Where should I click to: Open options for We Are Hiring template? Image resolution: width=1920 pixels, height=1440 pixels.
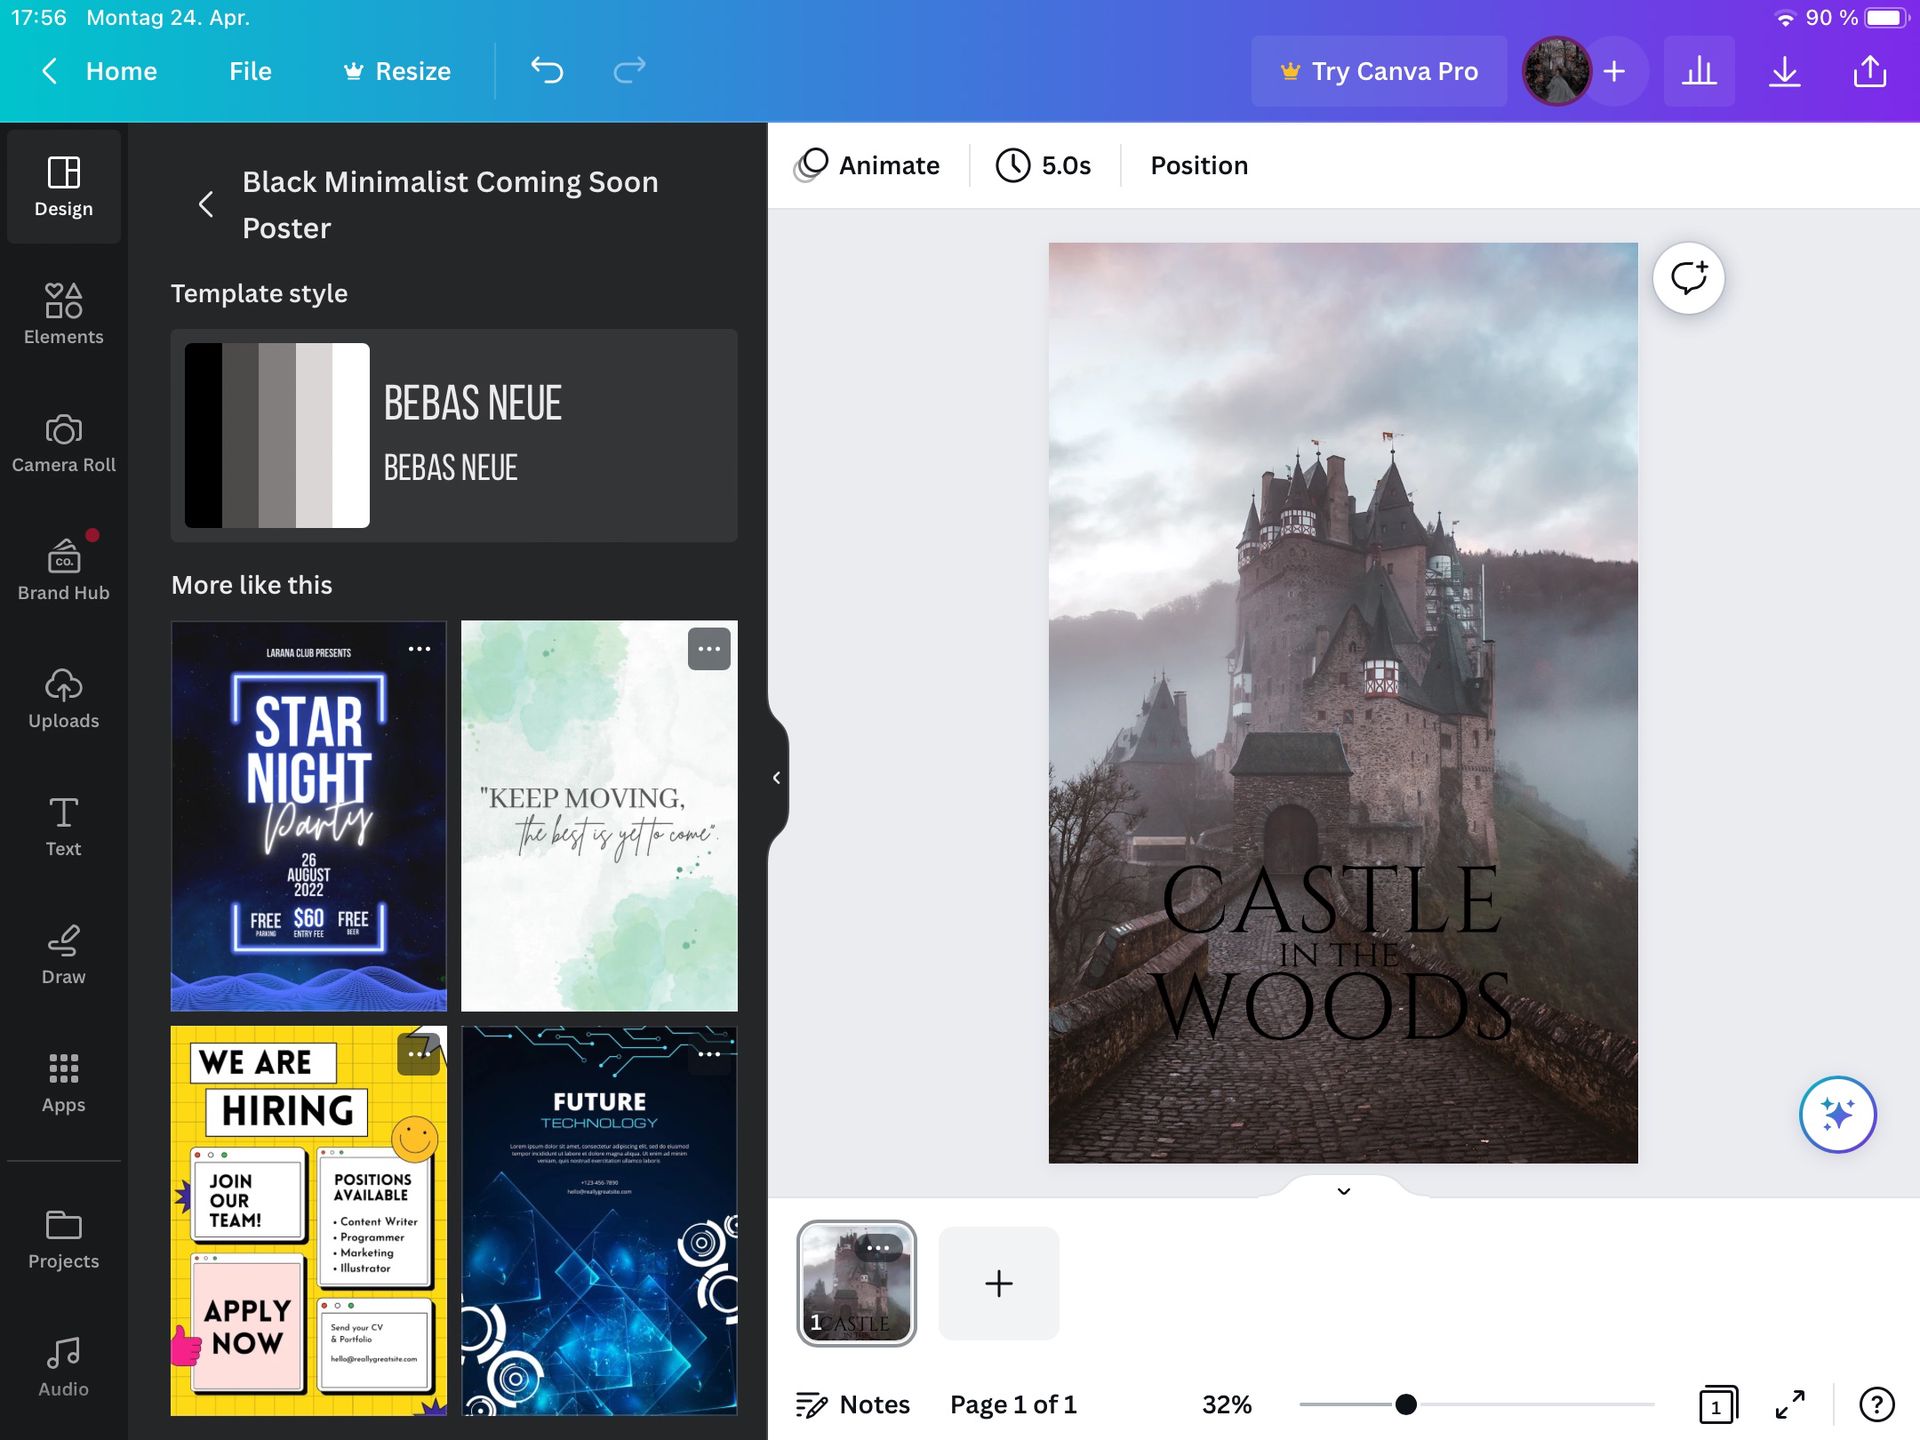pyautogui.click(x=418, y=1054)
